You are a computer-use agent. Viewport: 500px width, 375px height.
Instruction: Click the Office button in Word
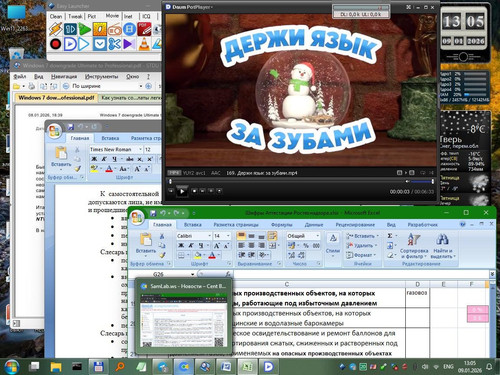[x=54, y=131]
